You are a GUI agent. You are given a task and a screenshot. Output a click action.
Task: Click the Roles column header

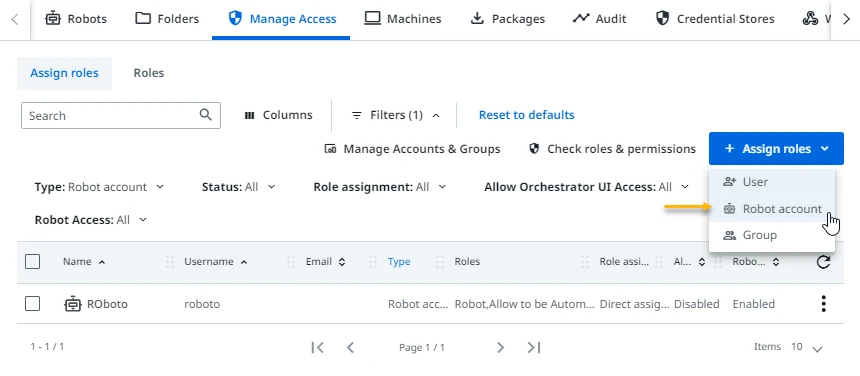467,261
